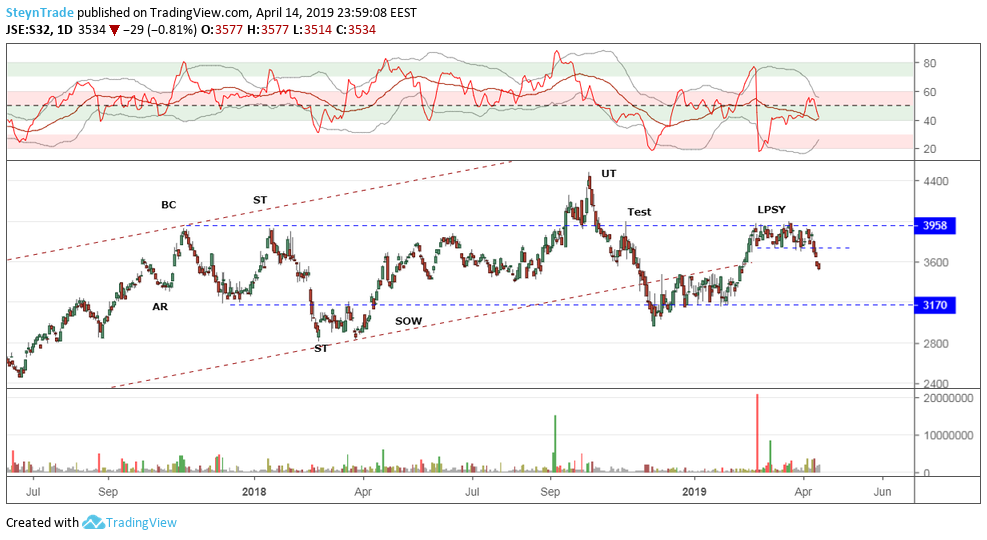Click the 20 level on oscillator axis

tap(930, 149)
